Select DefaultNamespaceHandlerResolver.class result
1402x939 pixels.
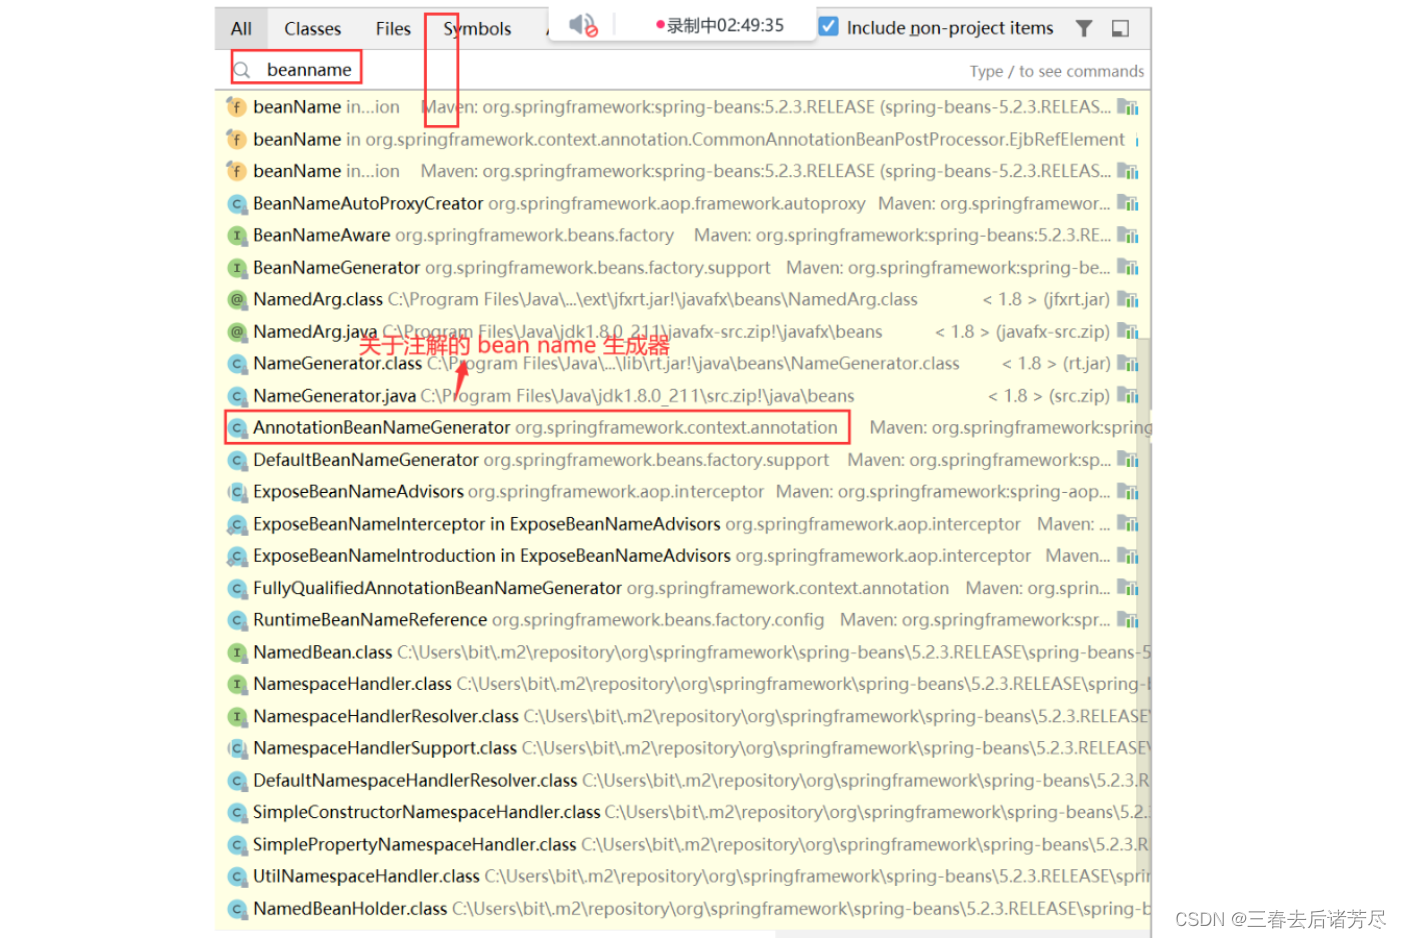684,780
